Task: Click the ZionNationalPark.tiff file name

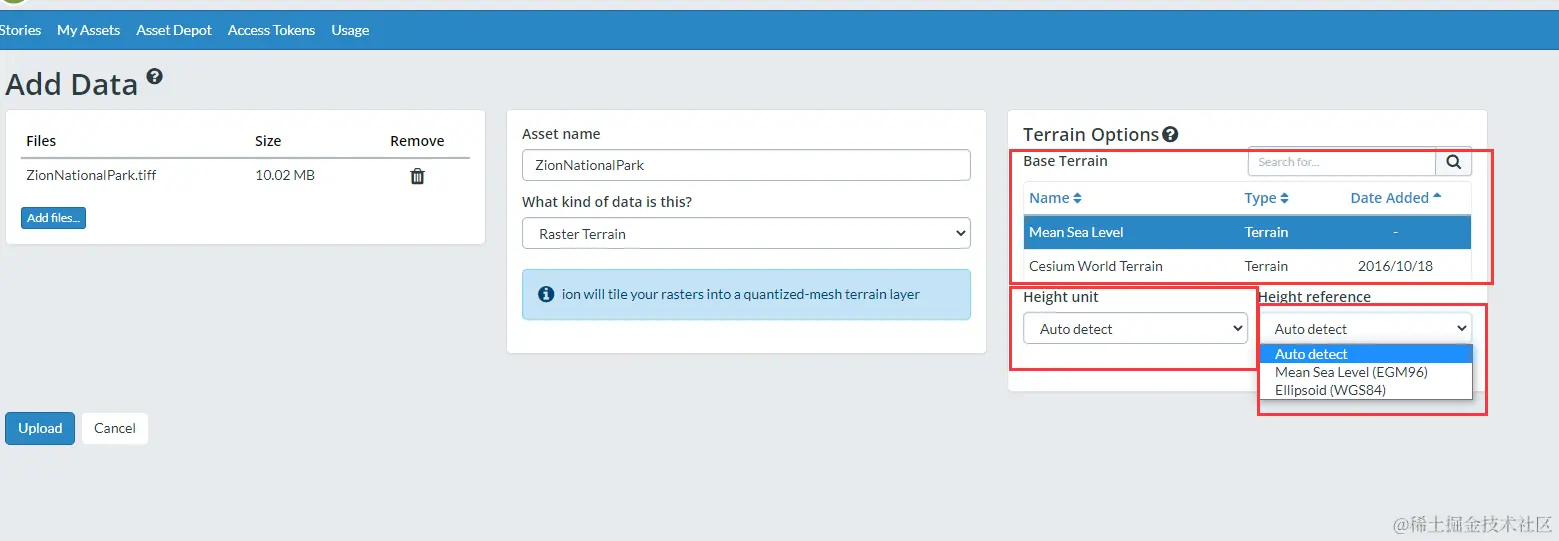Action: (91, 175)
